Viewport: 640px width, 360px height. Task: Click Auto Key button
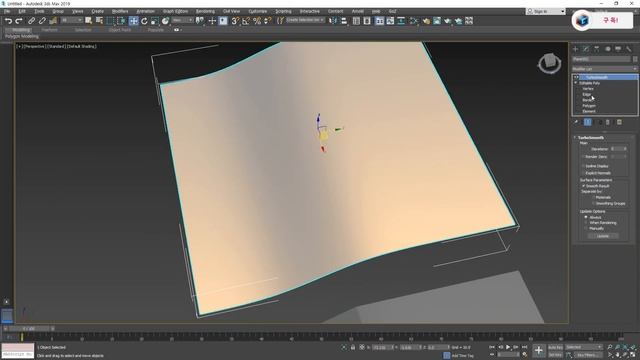tap(555, 347)
